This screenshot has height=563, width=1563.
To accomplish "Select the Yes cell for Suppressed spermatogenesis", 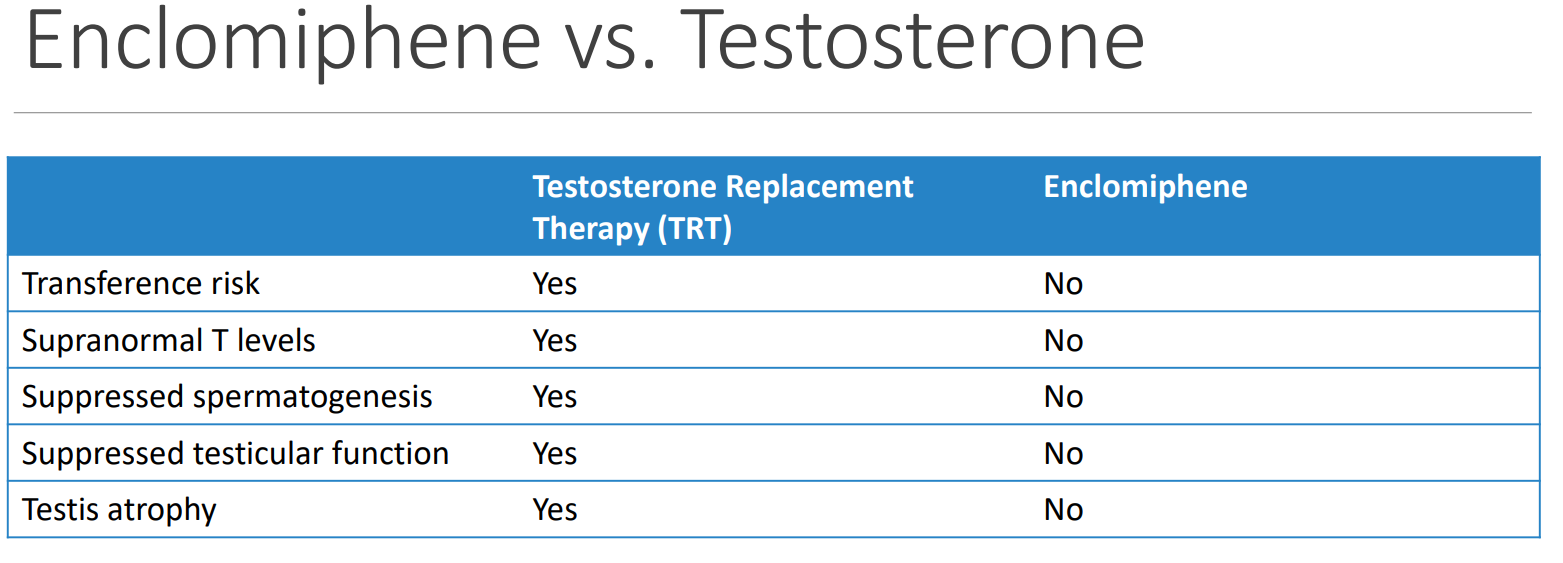I will click(555, 397).
